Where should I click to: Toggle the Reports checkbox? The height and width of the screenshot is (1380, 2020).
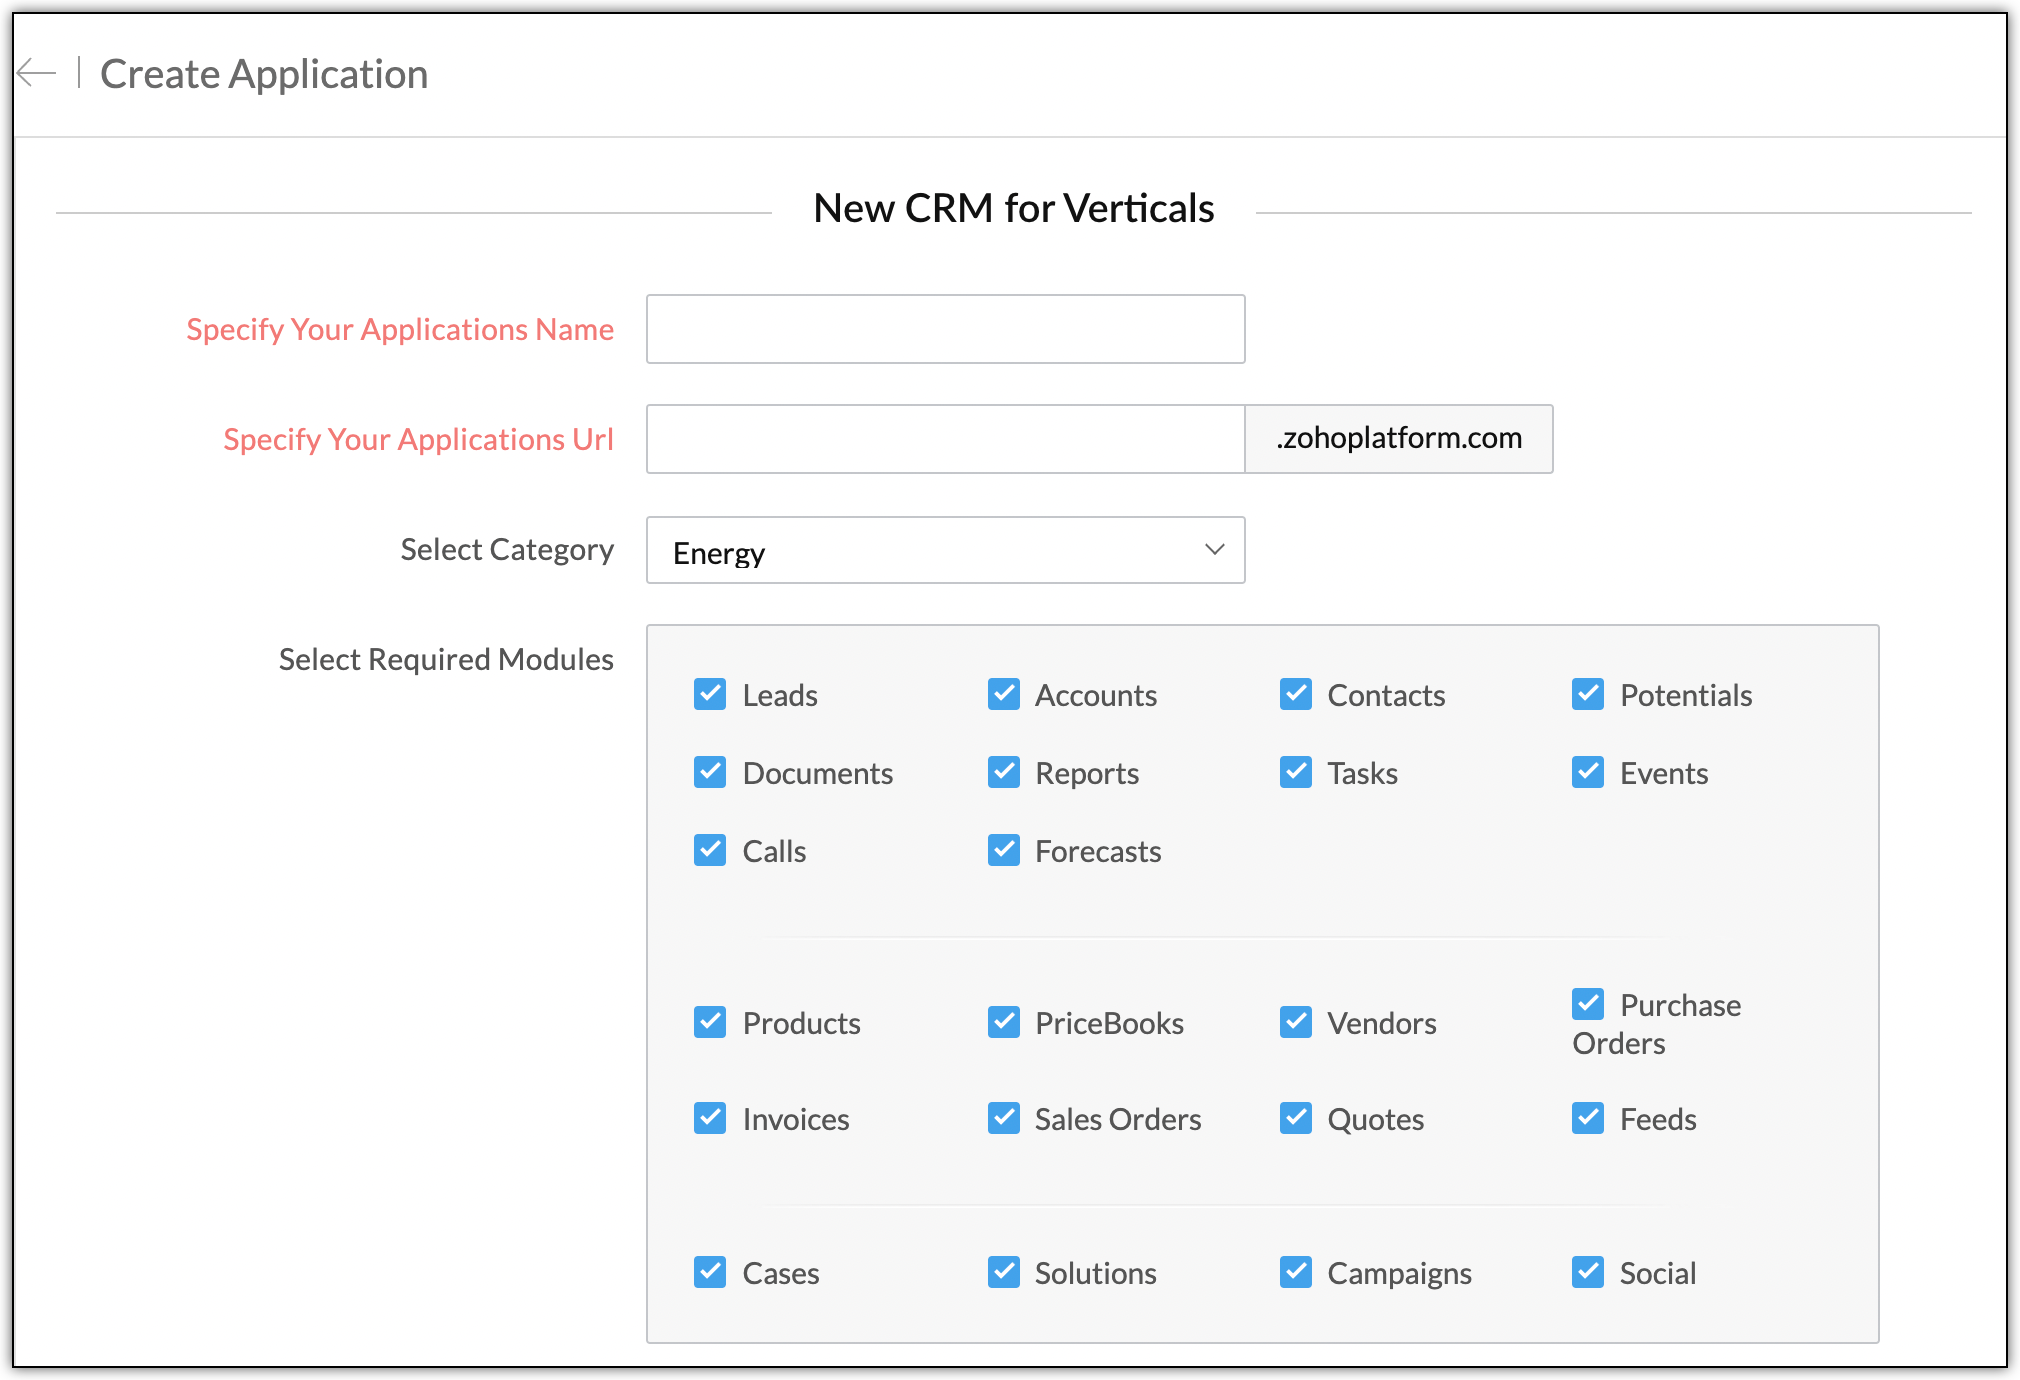(x=1003, y=772)
